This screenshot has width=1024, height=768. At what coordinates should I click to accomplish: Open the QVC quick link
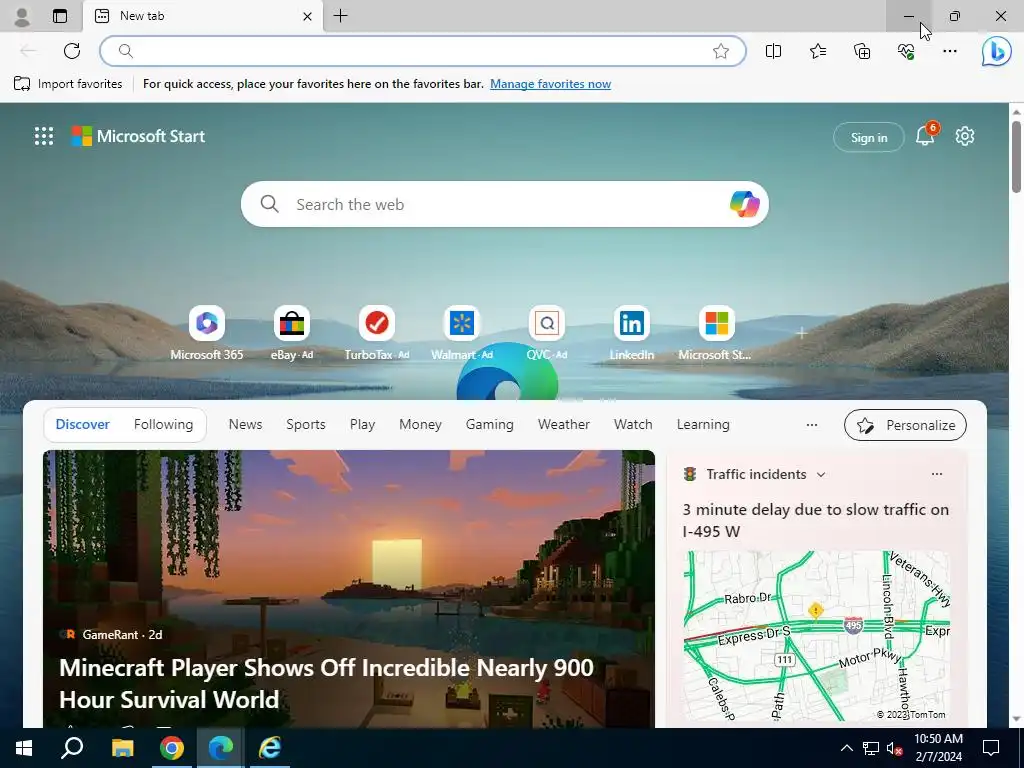547,333
